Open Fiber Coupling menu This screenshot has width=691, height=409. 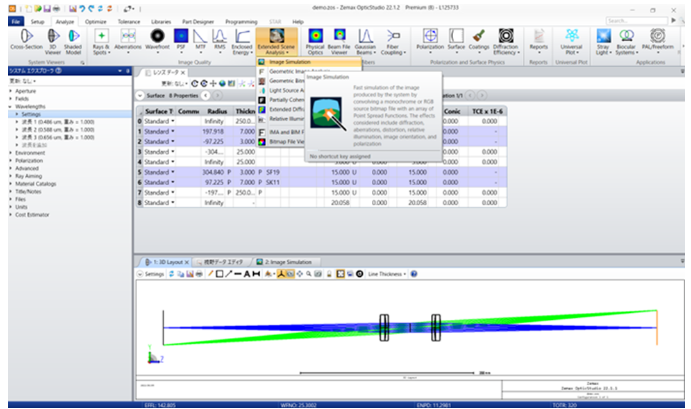(x=393, y=41)
